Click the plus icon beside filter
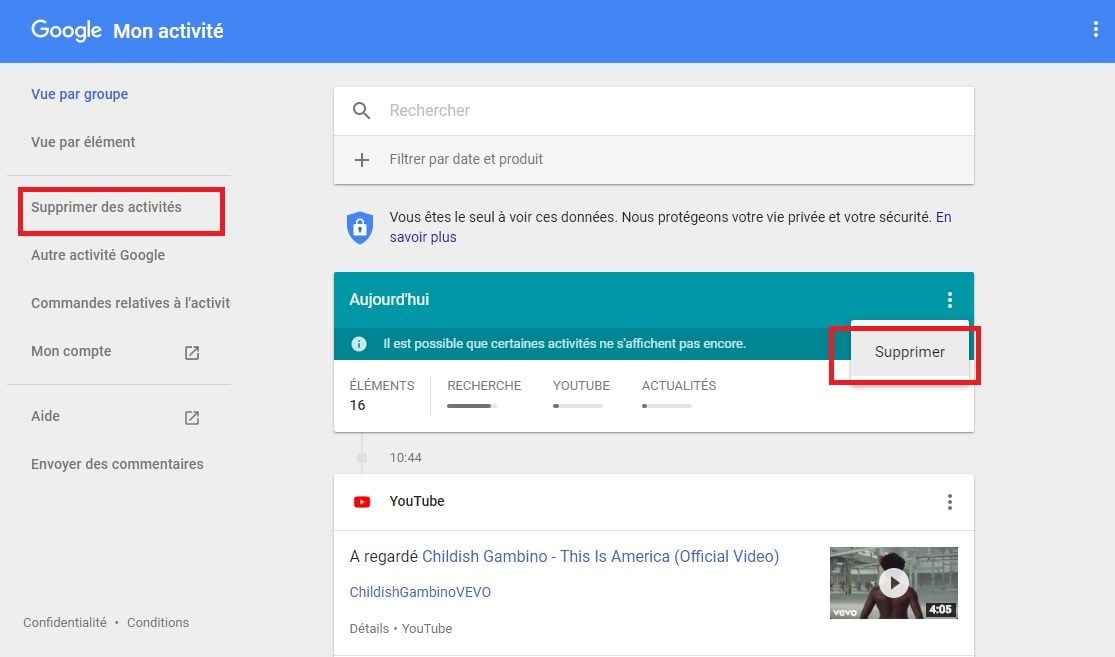The image size is (1115, 657). point(361,160)
